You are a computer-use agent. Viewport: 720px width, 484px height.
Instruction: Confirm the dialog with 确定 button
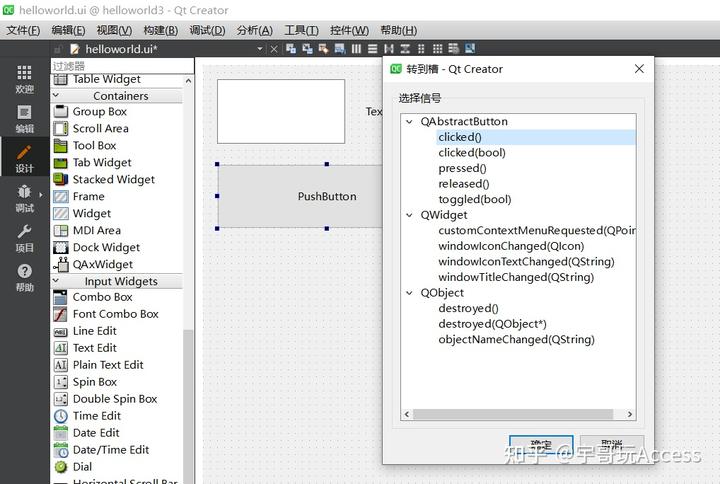[540, 445]
